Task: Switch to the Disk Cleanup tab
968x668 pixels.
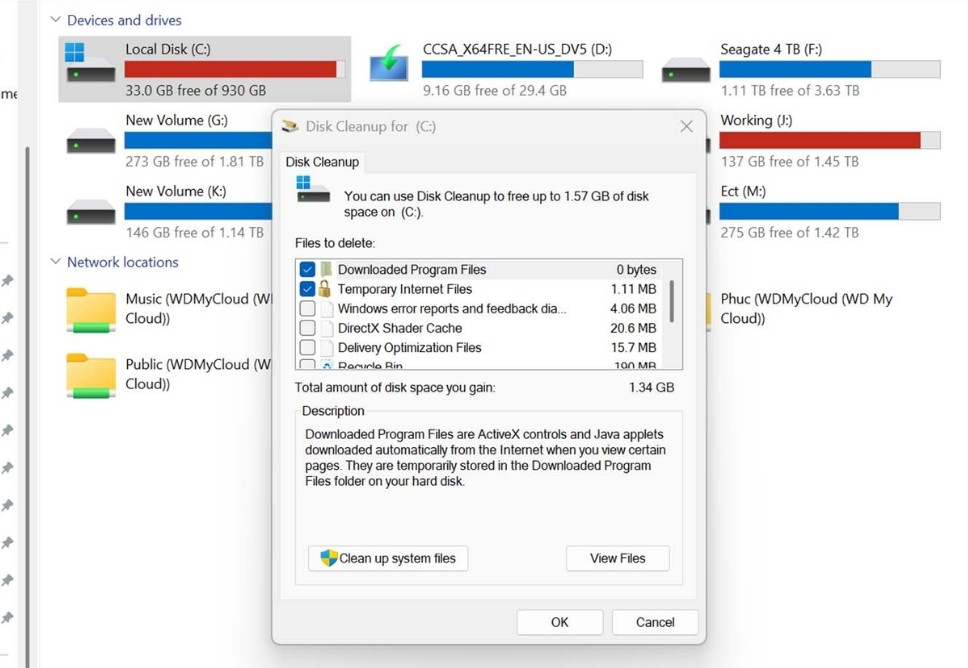Action: pos(322,161)
